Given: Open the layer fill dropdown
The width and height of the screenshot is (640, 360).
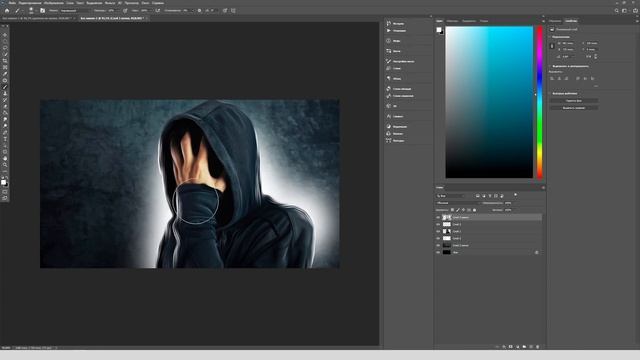Looking at the screenshot, I should coord(508,210).
